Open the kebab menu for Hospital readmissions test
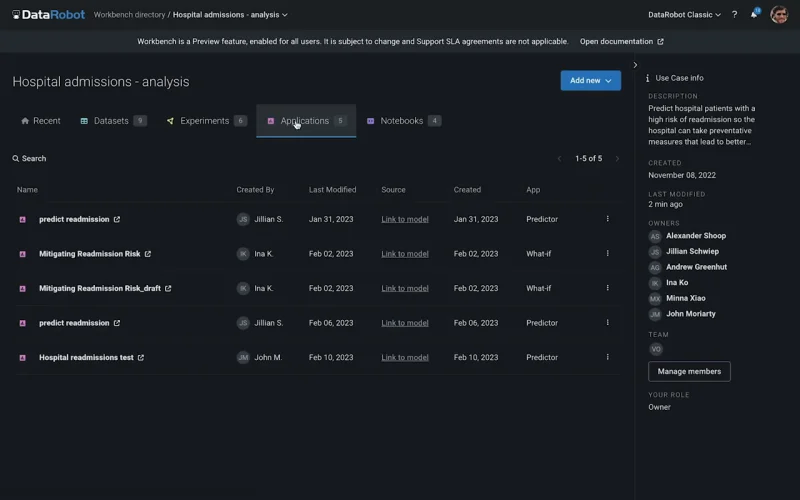Image resolution: width=800 pixels, height=500 pixels. (607, 357)
